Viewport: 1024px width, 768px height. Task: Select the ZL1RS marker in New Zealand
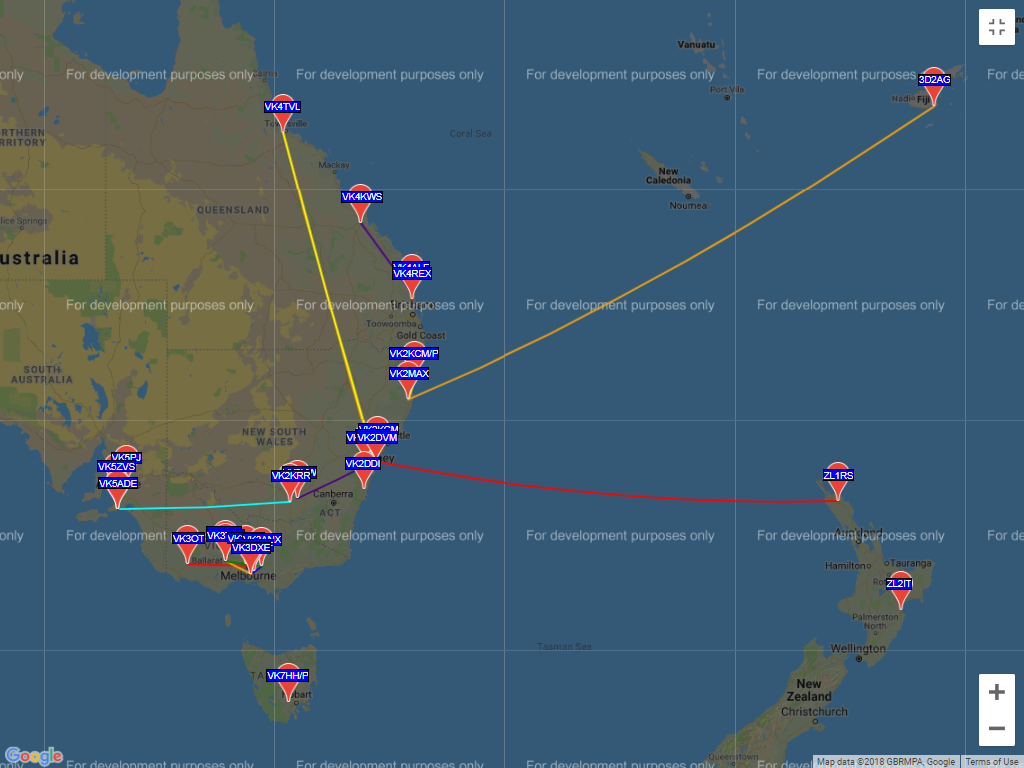point(838,479)
